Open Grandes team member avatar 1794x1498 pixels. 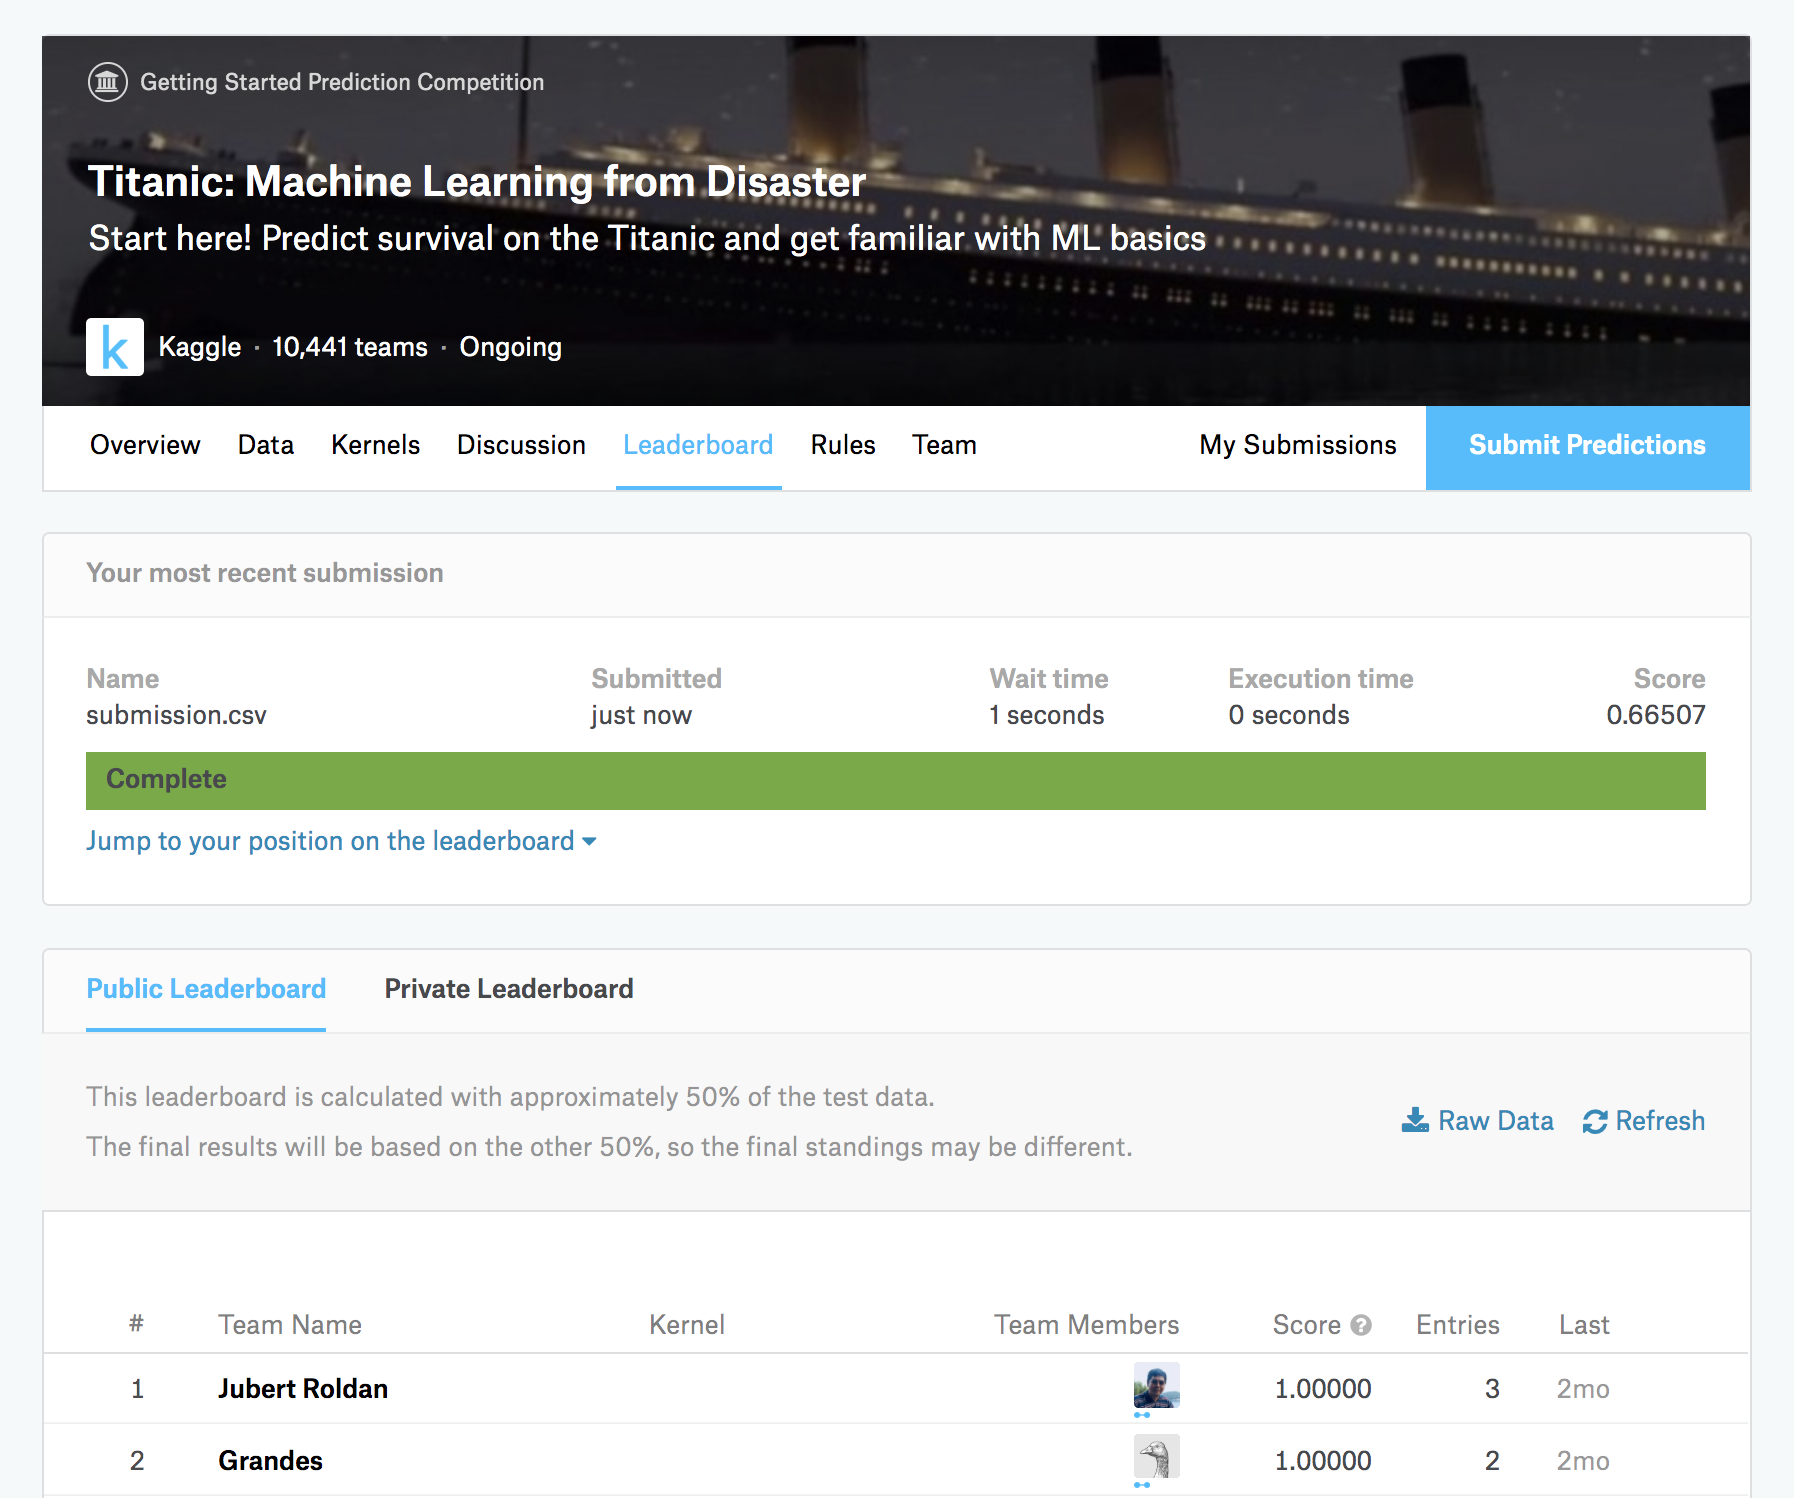point(1157,1457)
